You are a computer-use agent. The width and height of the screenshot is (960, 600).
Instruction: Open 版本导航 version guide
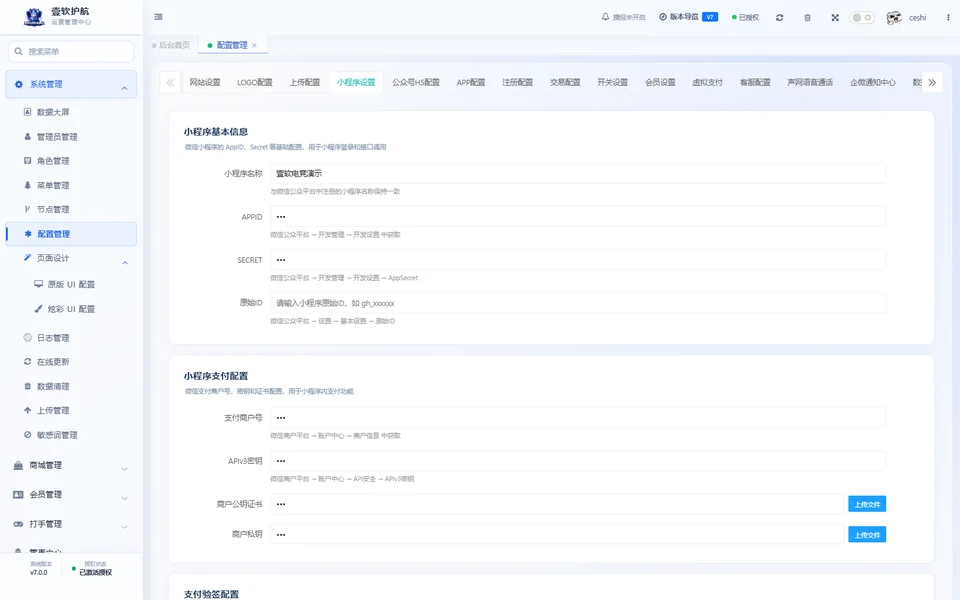coord(679,17)
